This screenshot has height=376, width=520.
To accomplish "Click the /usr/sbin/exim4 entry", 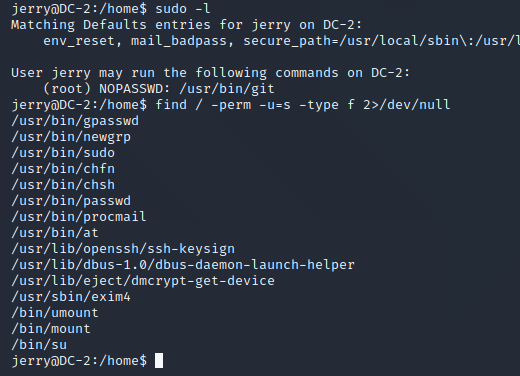I will point(71,297).
